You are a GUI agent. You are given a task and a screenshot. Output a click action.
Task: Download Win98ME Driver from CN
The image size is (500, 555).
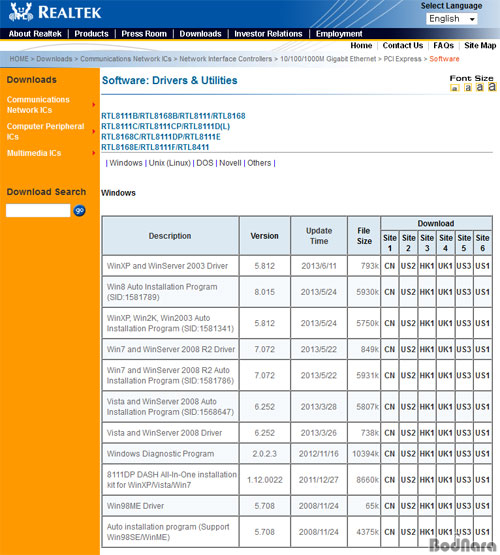tap(390, 506)
